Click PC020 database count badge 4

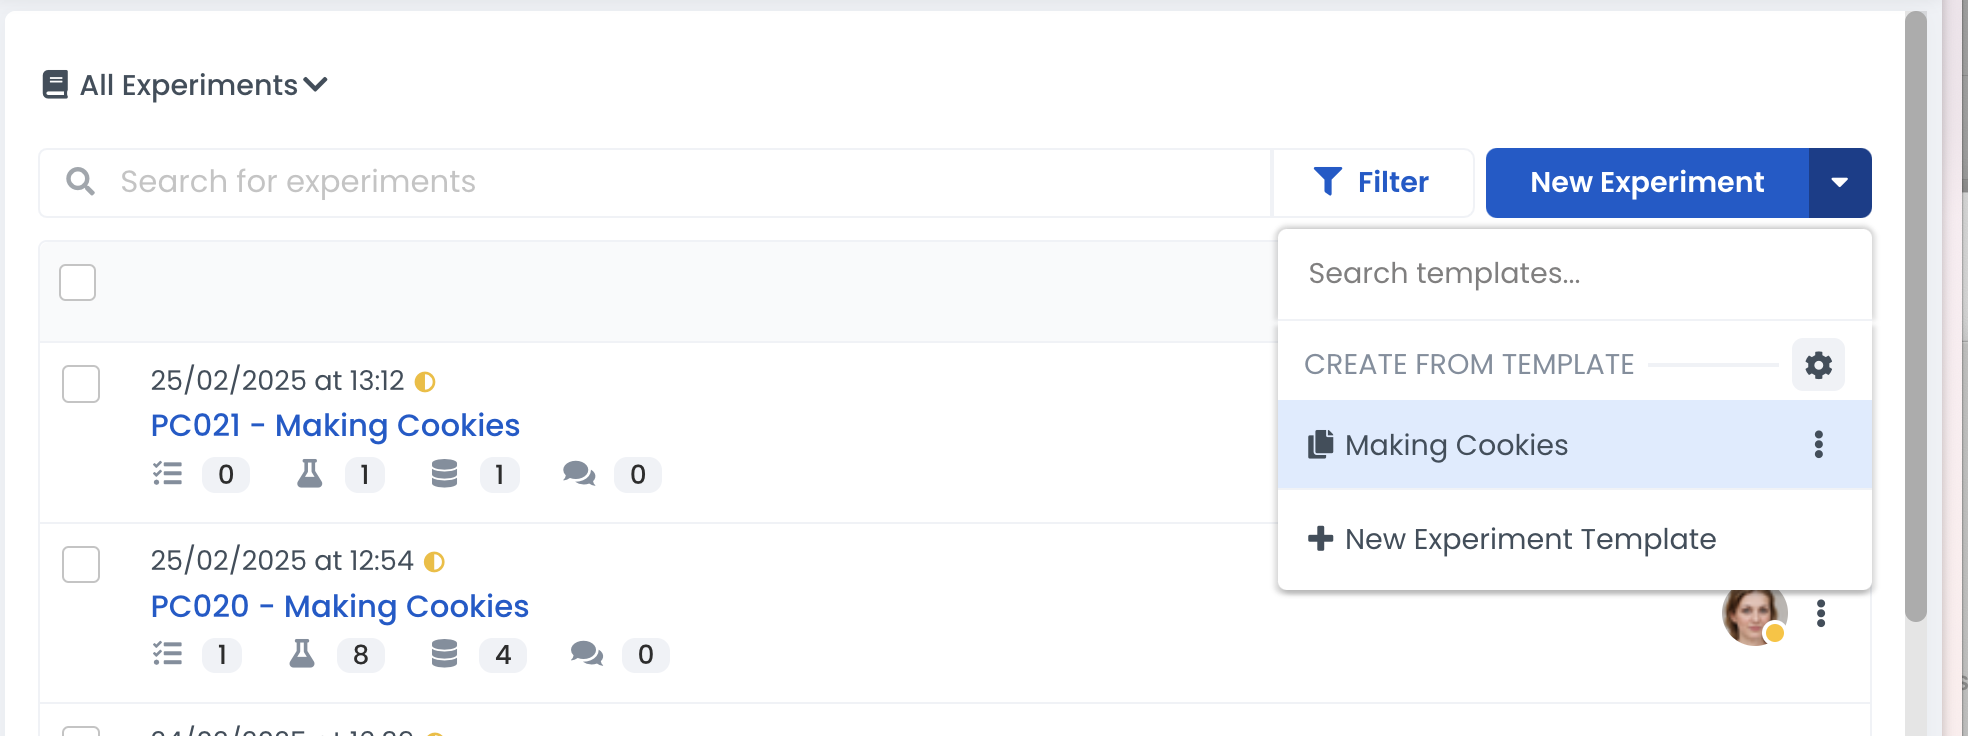[503, 655]
